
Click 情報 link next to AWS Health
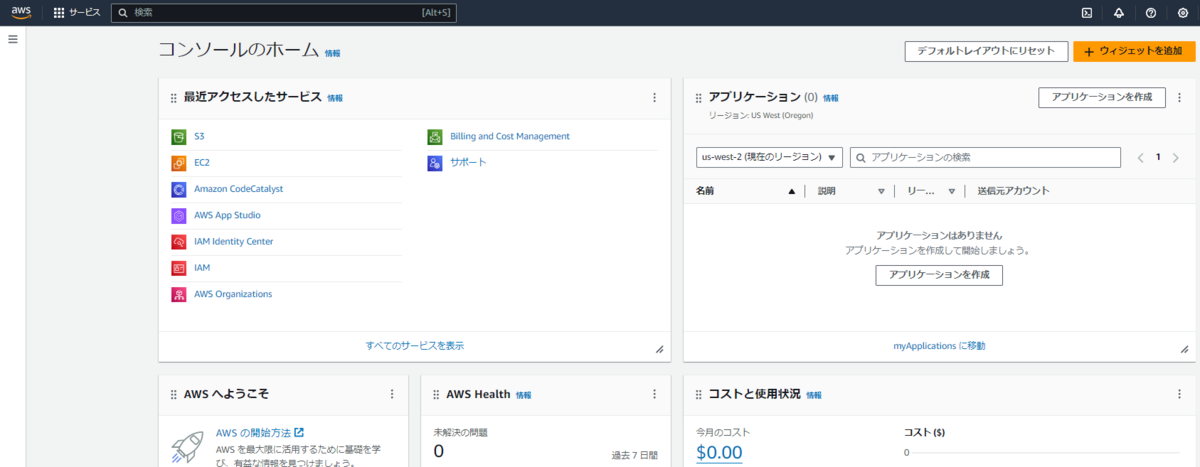(x=524, y=395)
